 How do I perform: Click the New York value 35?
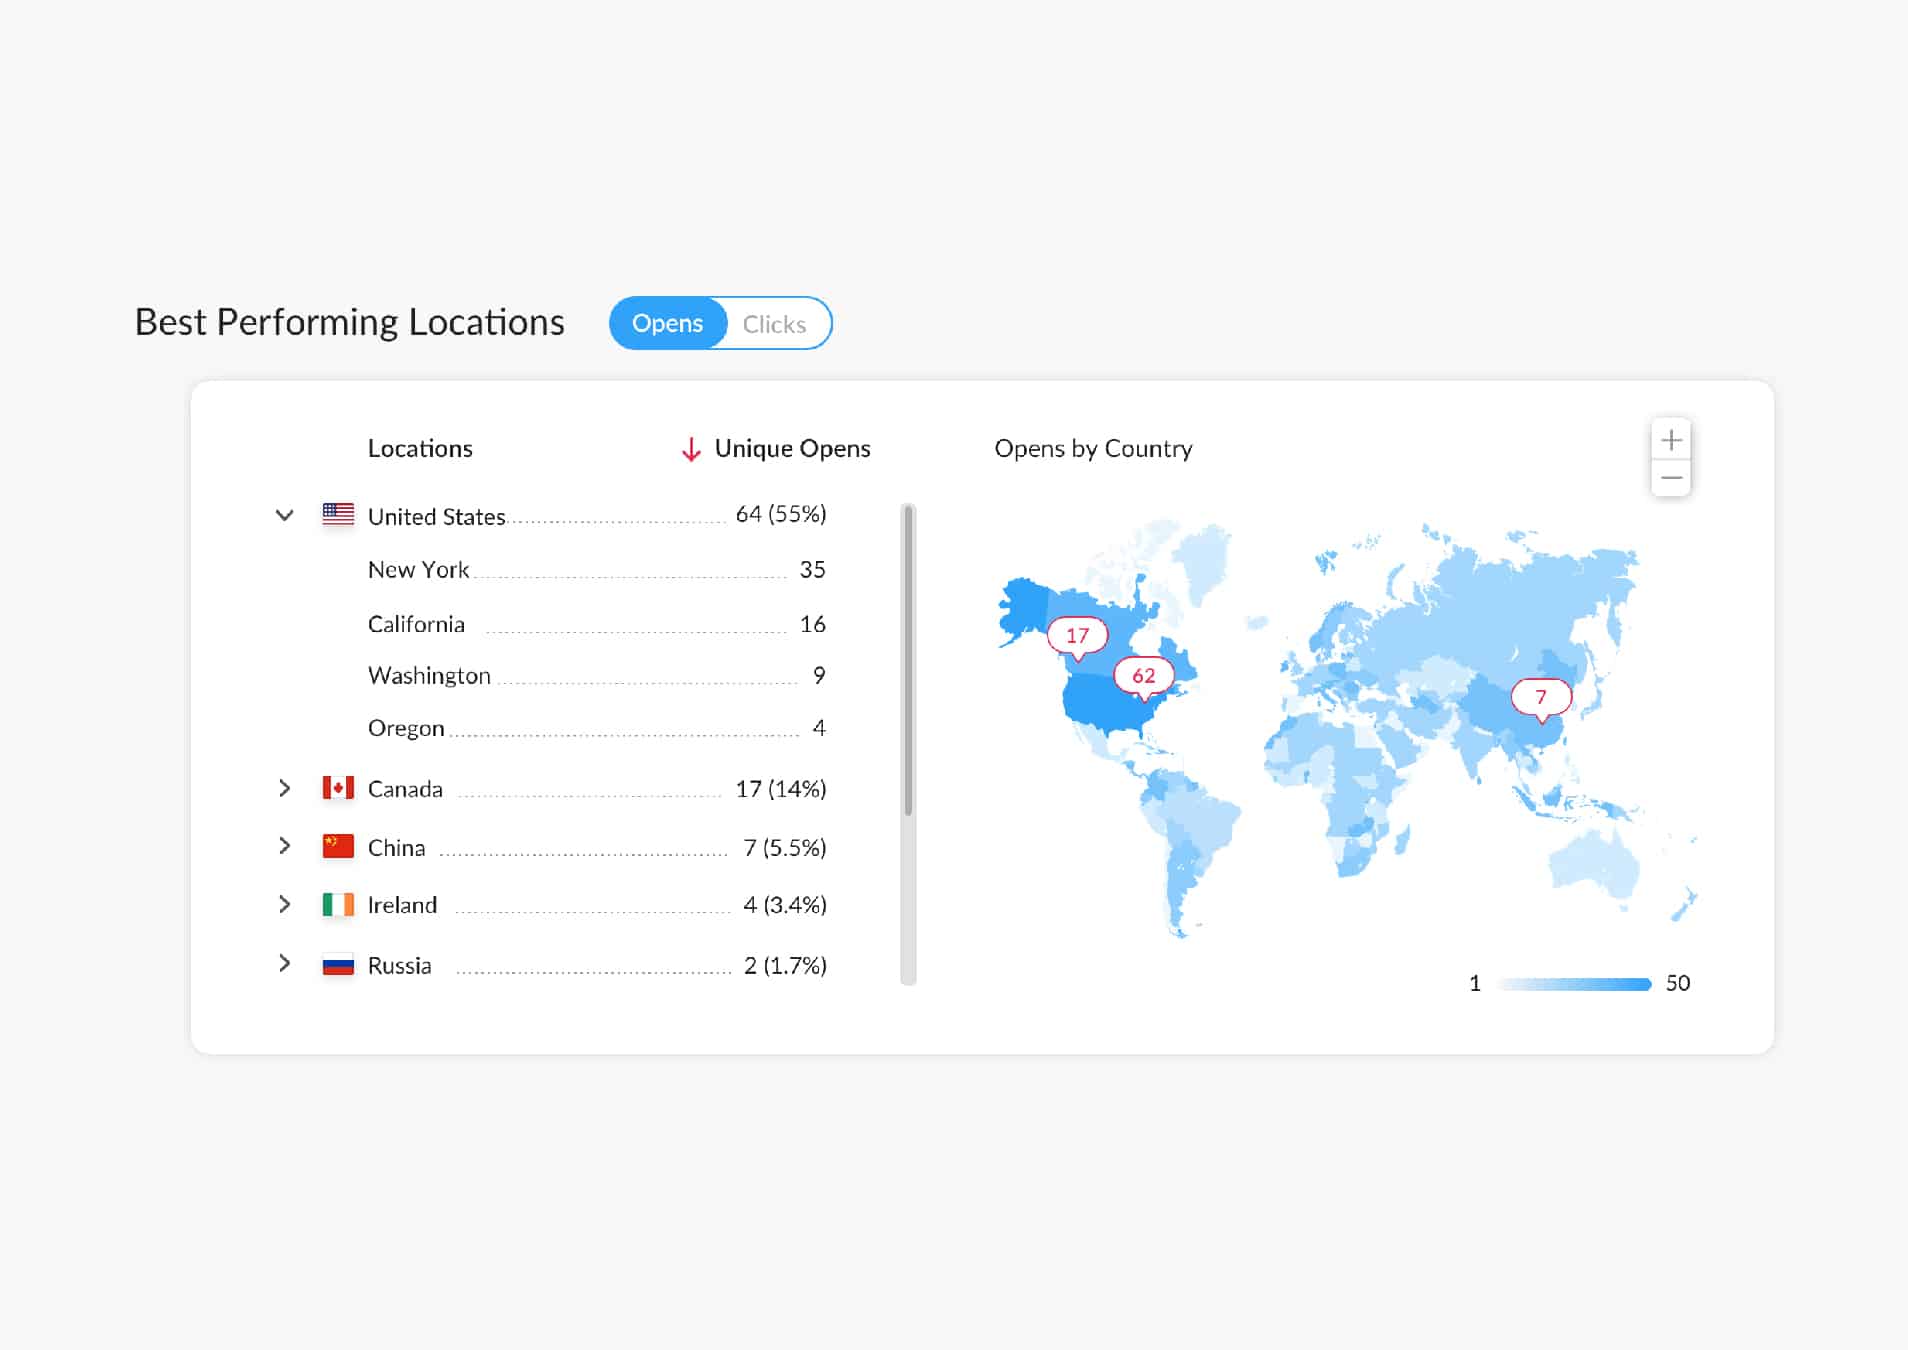[812, 570]
